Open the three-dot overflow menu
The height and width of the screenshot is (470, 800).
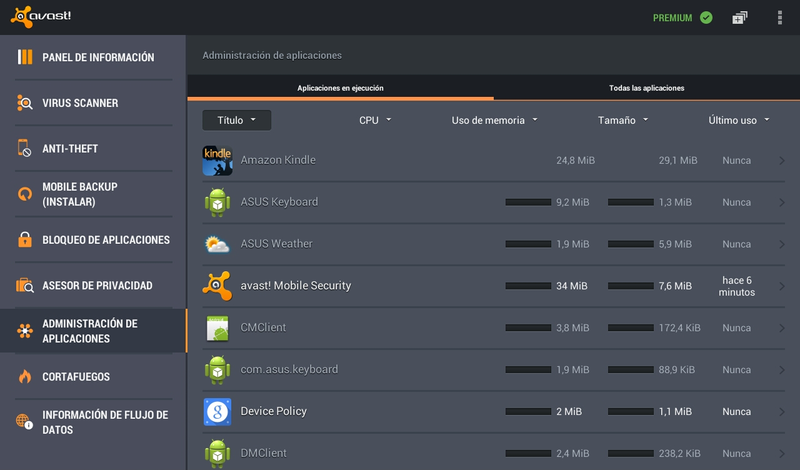tap(780, 18)
